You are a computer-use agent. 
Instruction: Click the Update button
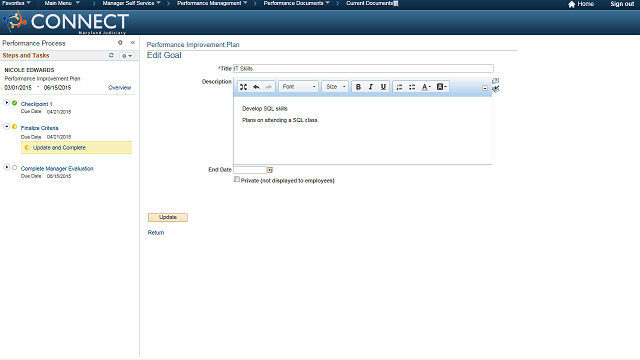pos(168,217)
